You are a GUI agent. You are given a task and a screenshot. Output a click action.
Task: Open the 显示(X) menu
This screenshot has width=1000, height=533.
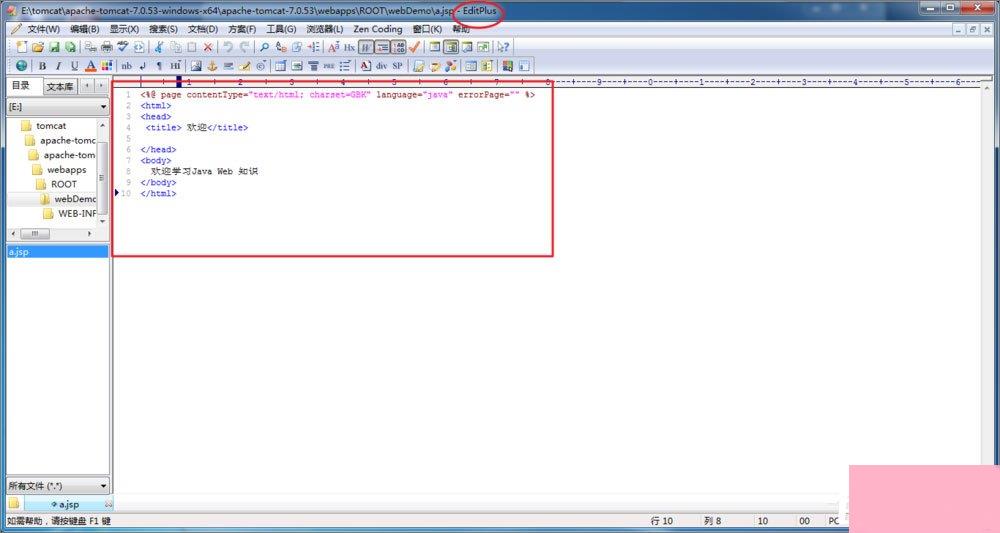124,29
